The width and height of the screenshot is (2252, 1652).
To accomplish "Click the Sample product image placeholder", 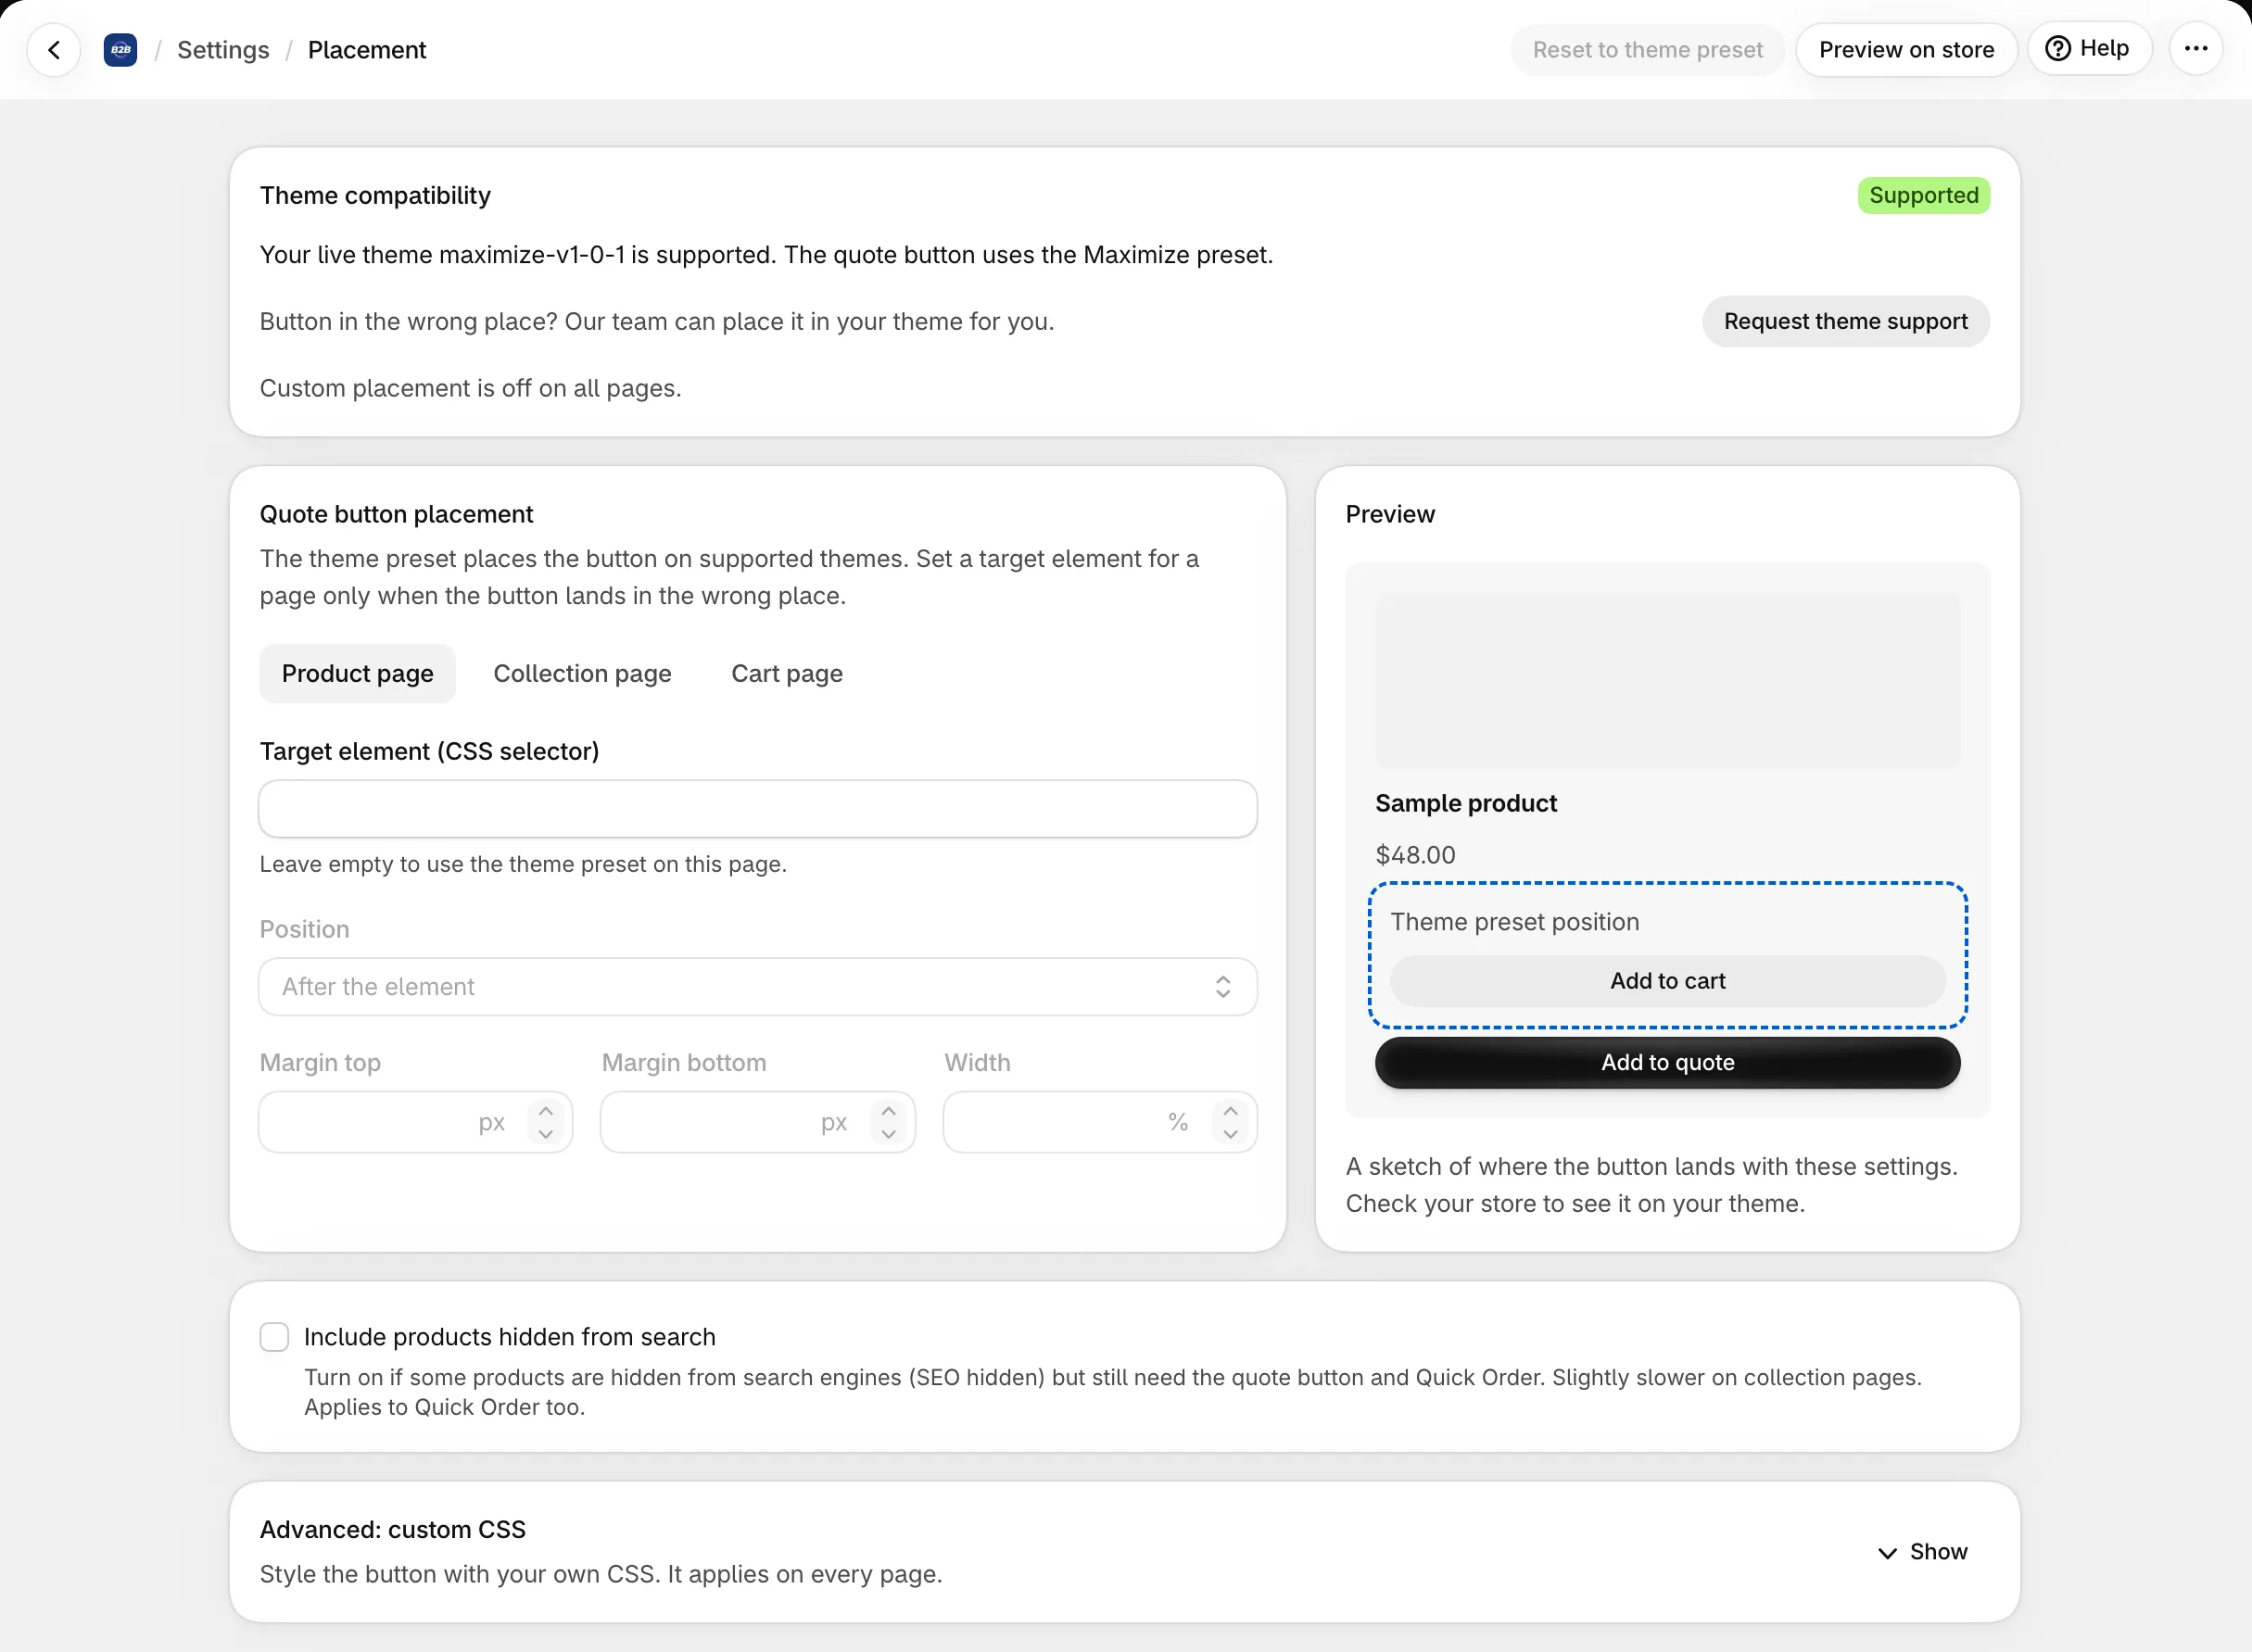I will pyautogui.click(x=1667, y=681).
